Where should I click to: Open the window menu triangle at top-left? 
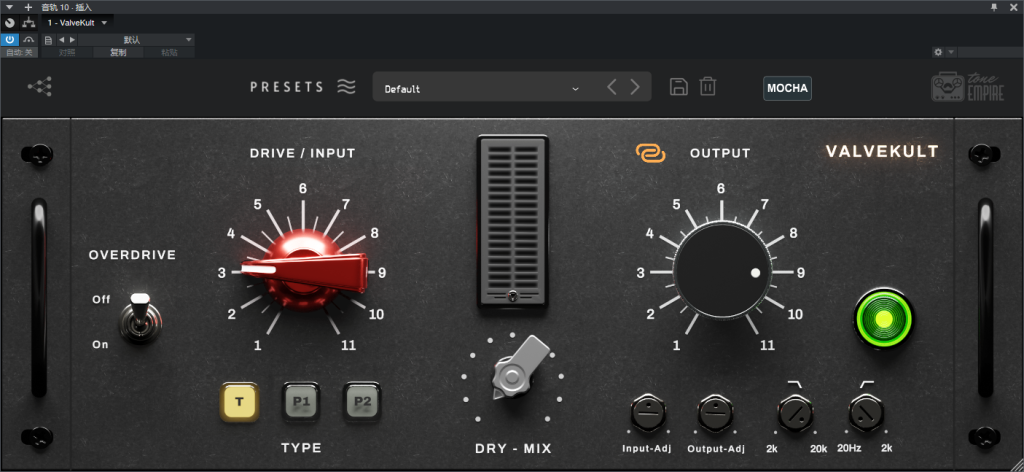pos(9,7)
